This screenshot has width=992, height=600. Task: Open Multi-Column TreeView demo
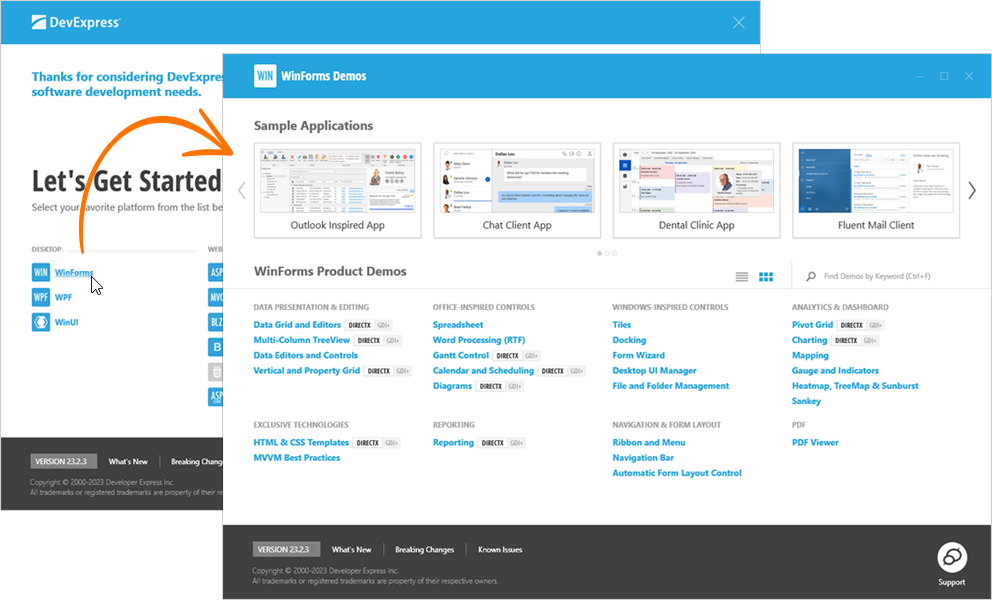(x=301, y=340)
